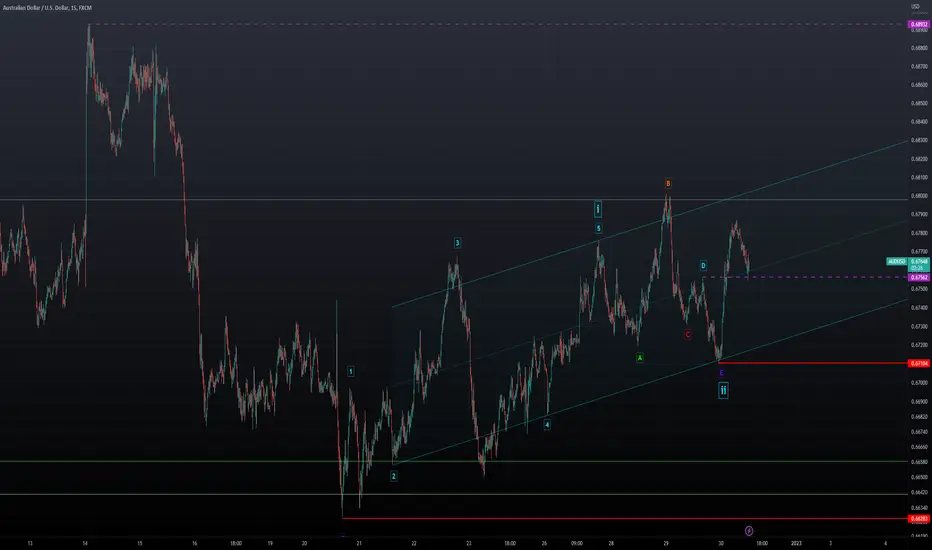Select the green corrective label A

pyautogui.click(x=640, y=358)
